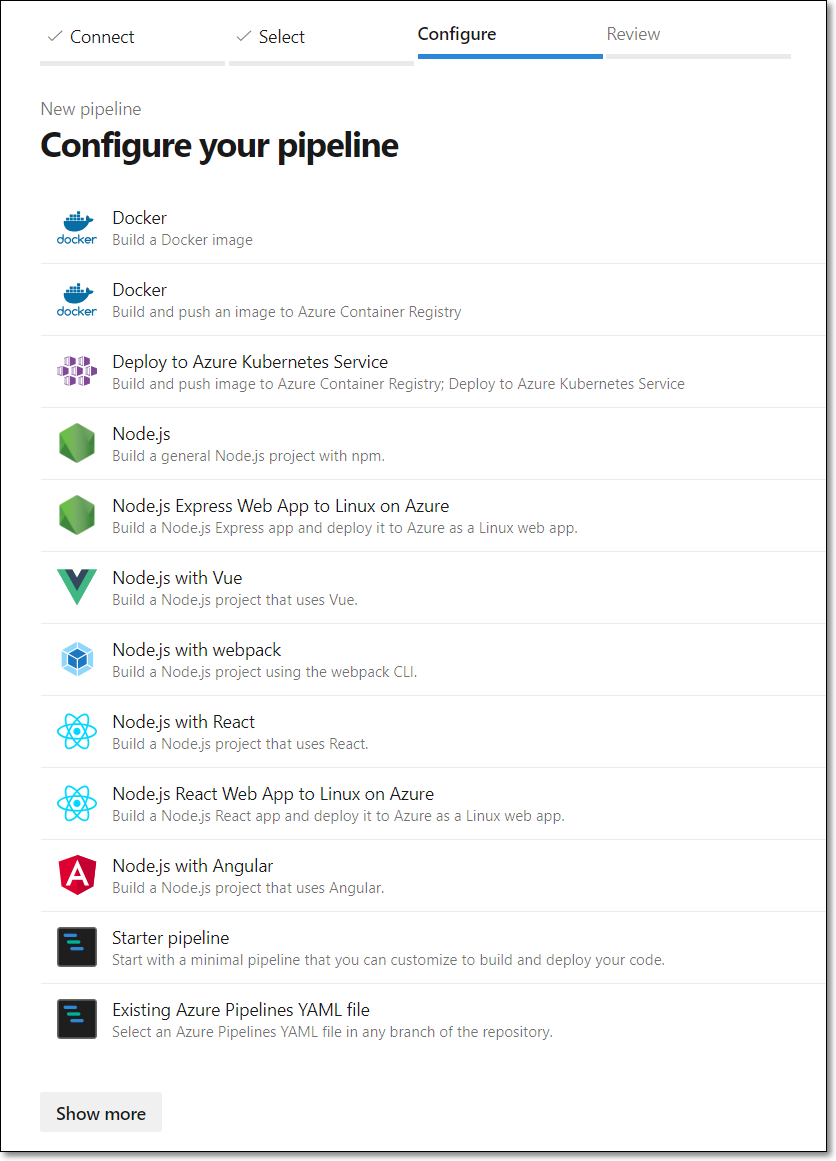Click 'Build a Node.js project that uses React.'

point(240,743)
